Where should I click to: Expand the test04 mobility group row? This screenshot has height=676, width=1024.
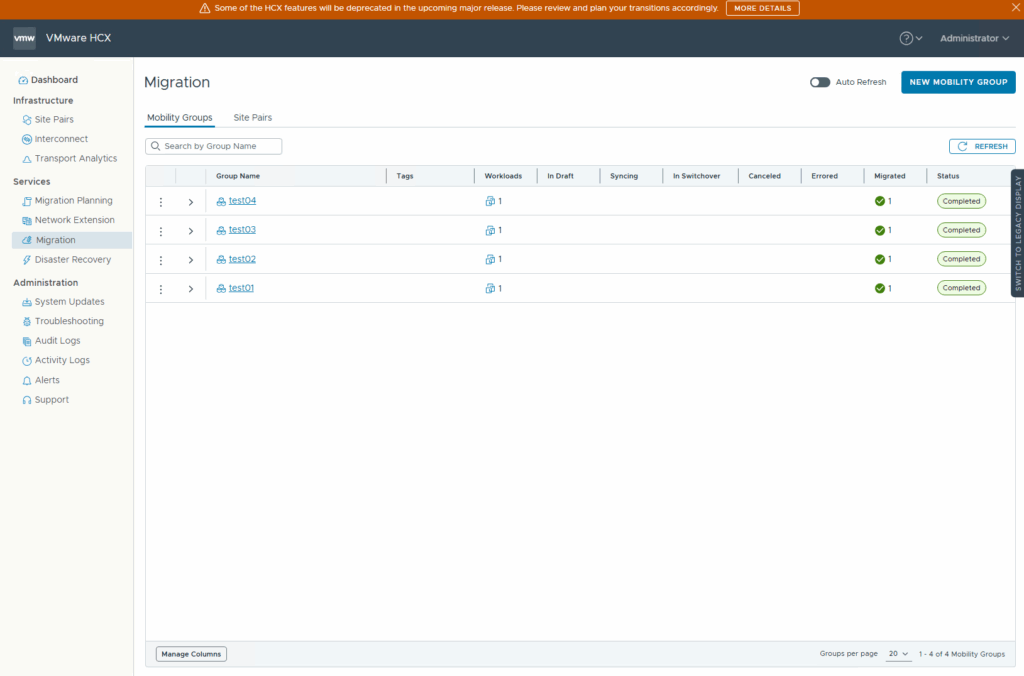[x=190, y=202]
